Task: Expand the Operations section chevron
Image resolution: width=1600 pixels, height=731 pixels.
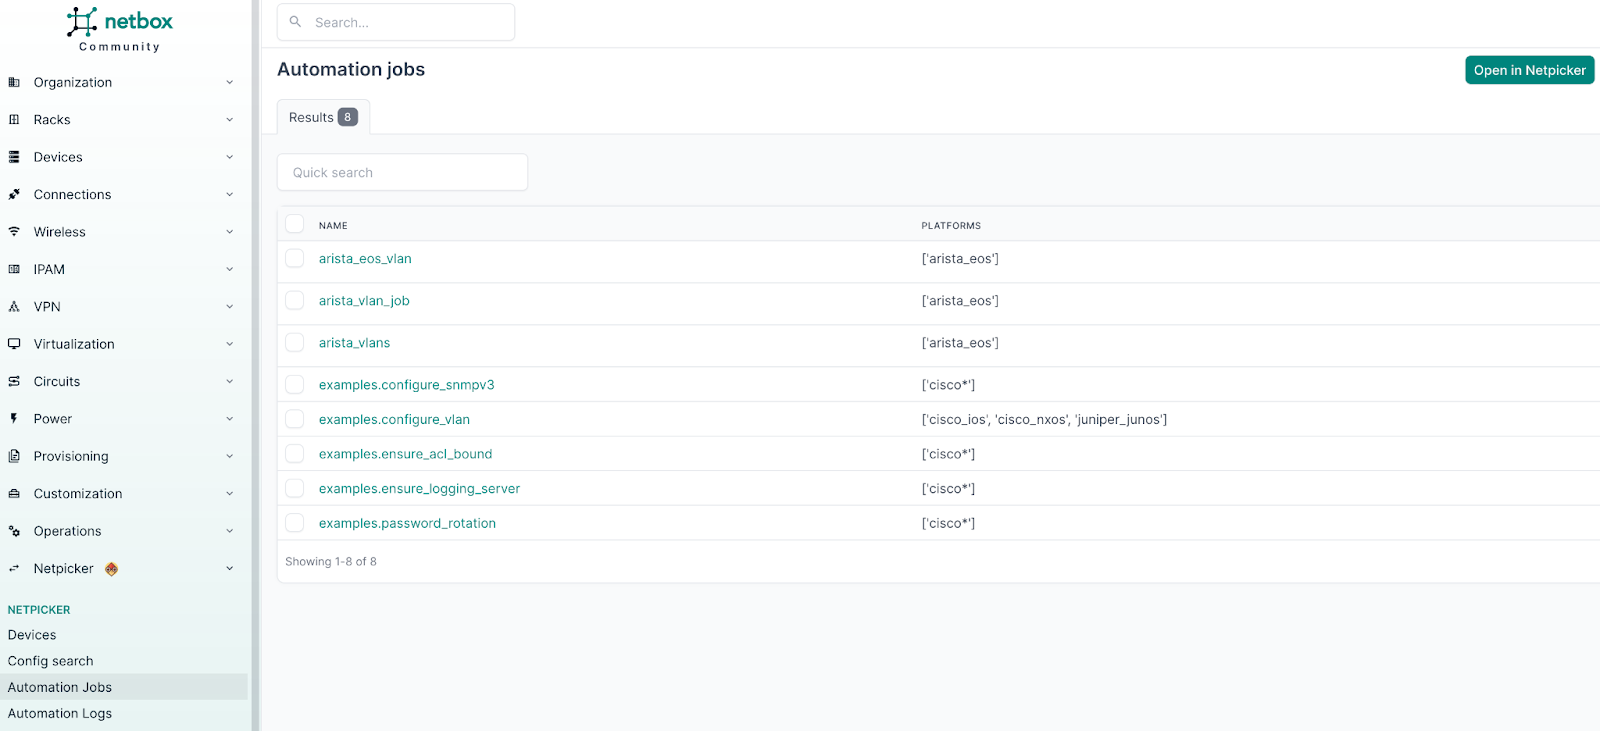Action: pos(229,531)
